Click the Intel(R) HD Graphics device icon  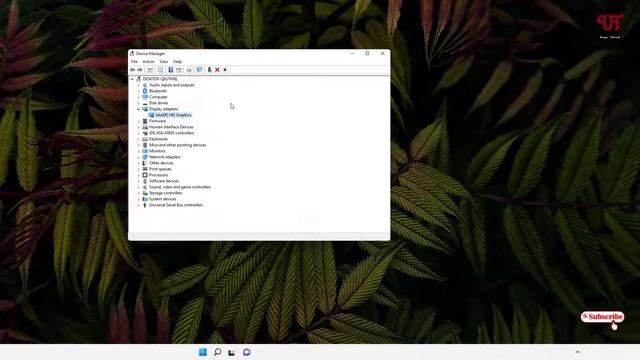(151, 115)
